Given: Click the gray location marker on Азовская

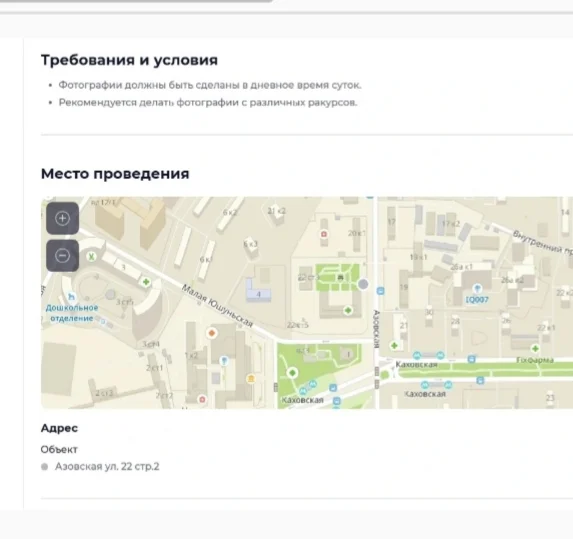Looking at the screenshot, I should point(363,284).
